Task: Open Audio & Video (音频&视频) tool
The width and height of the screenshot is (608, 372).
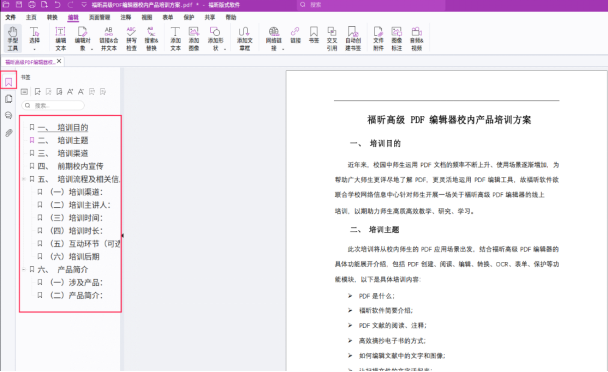Action: [x=416, y=38]
